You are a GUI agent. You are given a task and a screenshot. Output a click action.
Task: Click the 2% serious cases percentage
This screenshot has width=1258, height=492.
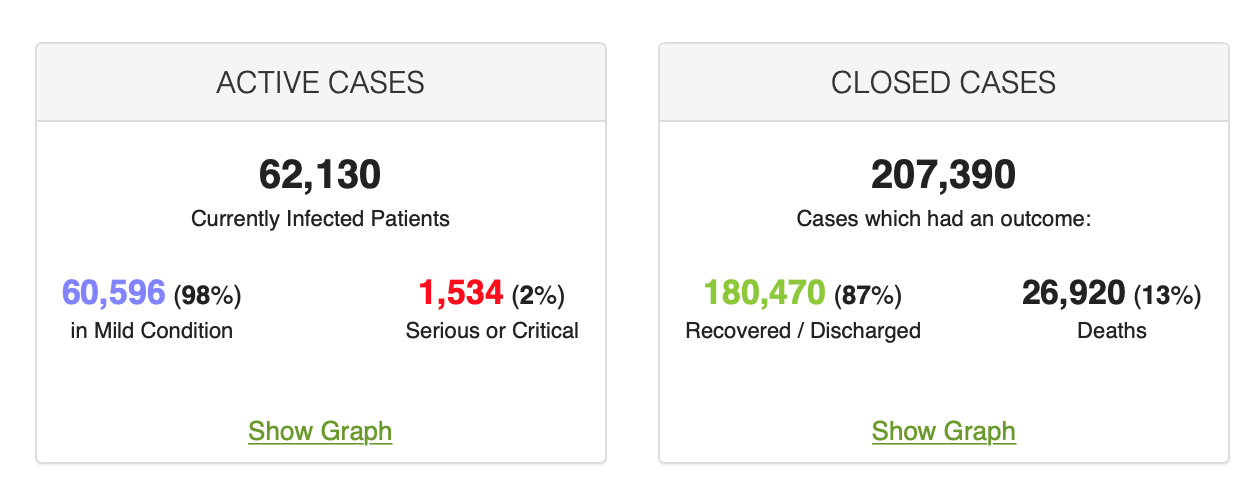[538, 295]
